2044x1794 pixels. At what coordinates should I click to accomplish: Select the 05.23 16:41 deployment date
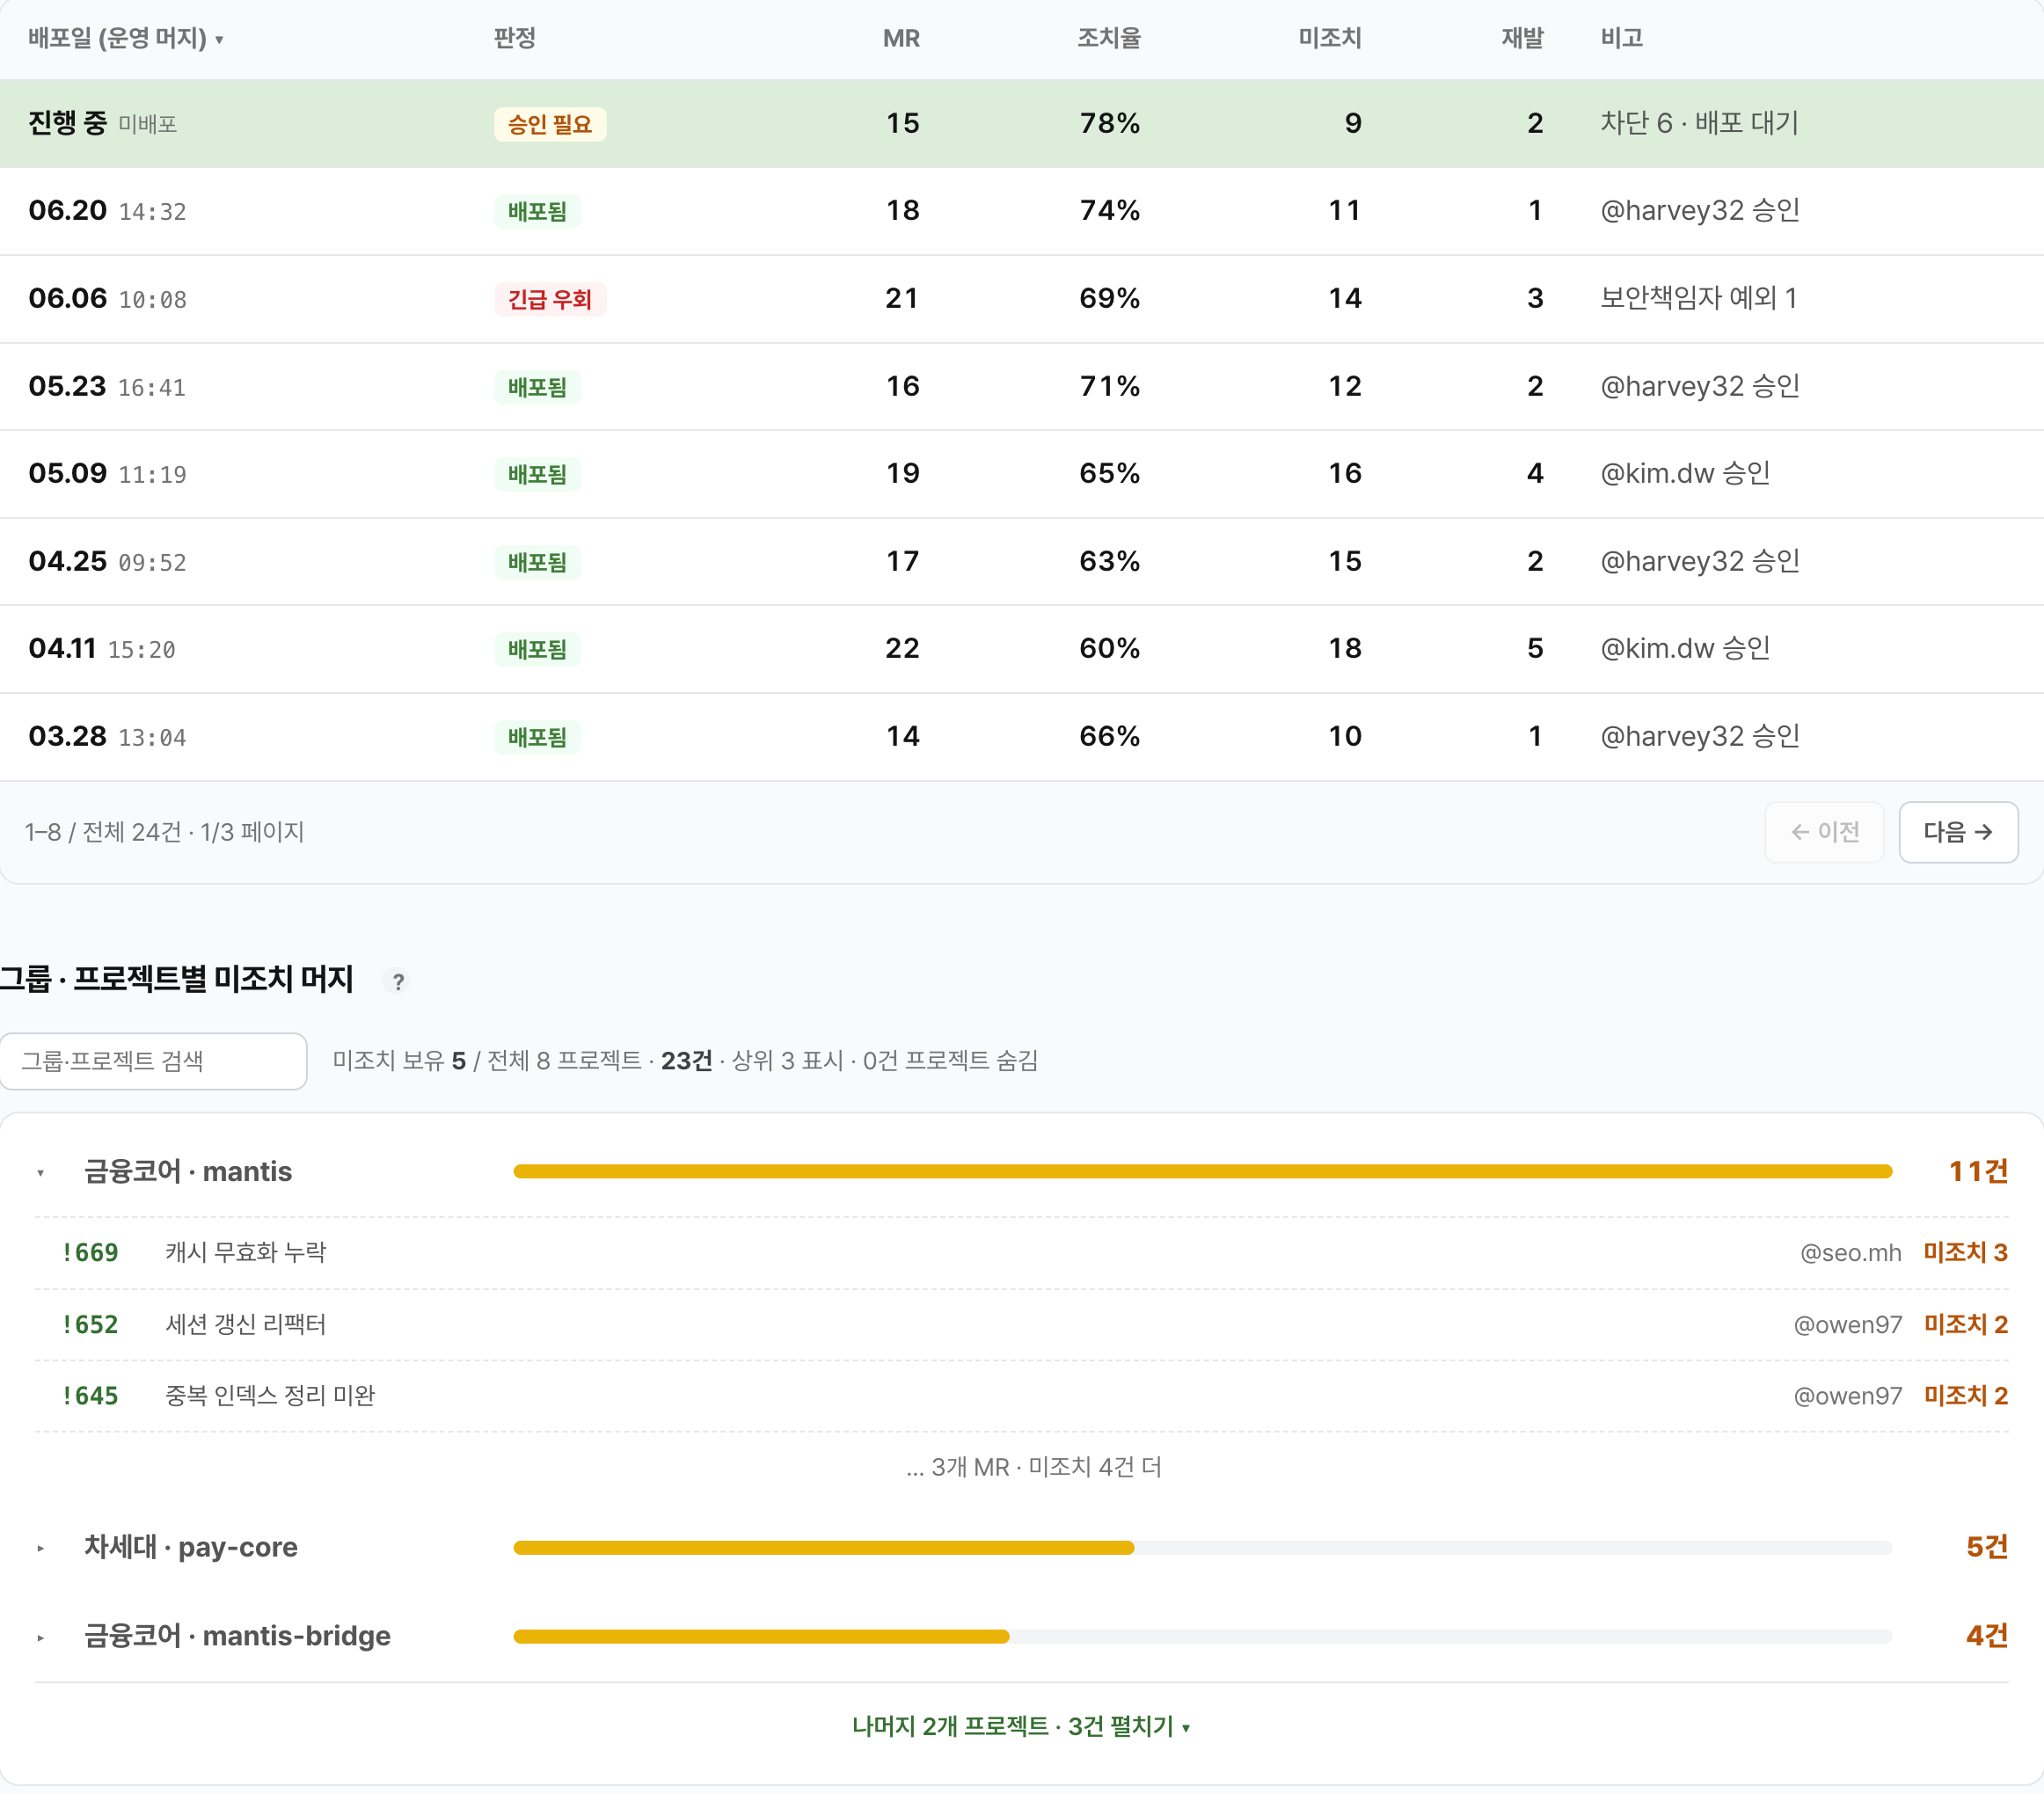107,387
